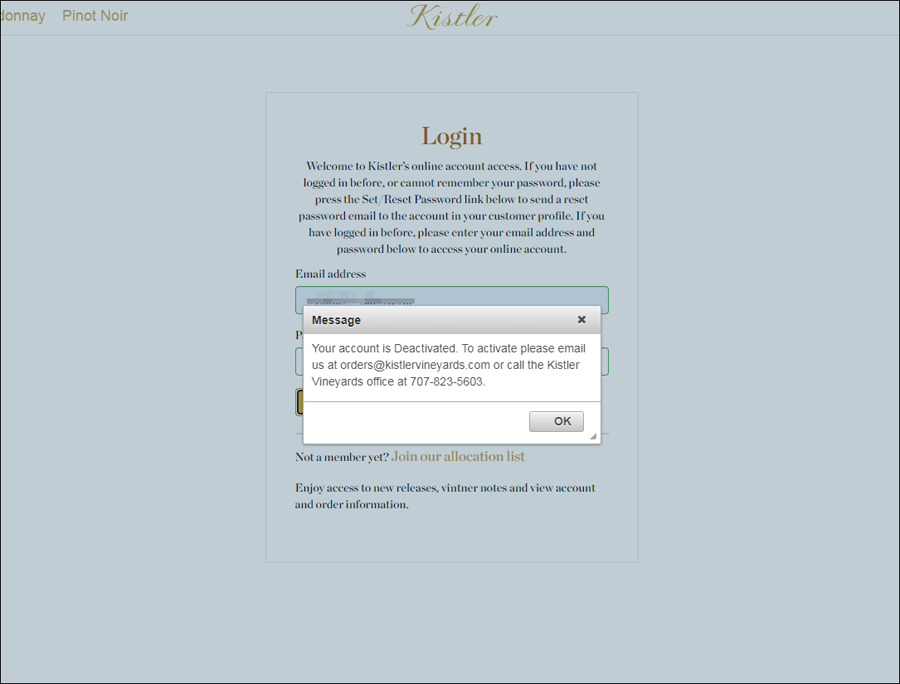Select the 'Your account is Deactivated' message text

[448, 365]
